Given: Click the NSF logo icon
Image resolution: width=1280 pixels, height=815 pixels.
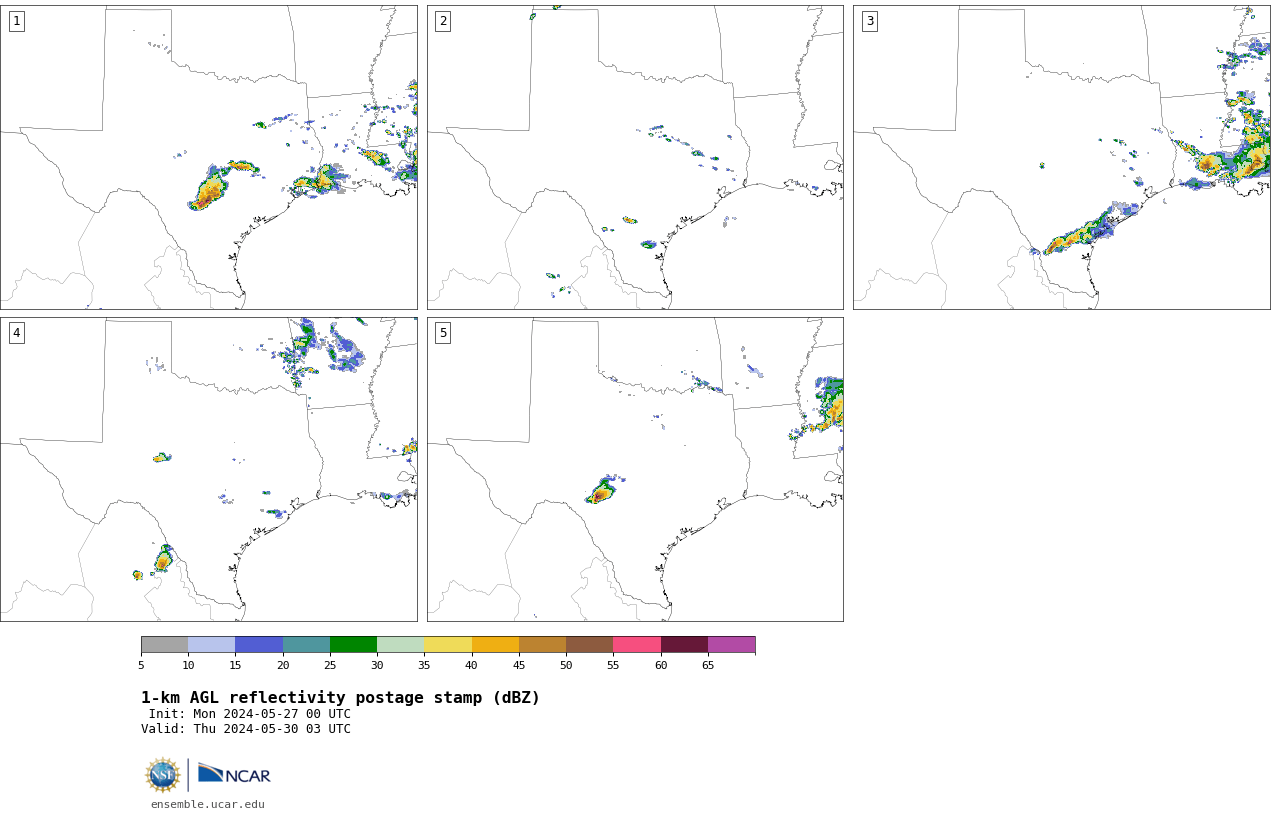Looking at the screenshot, I should click(x=163, y=775).
